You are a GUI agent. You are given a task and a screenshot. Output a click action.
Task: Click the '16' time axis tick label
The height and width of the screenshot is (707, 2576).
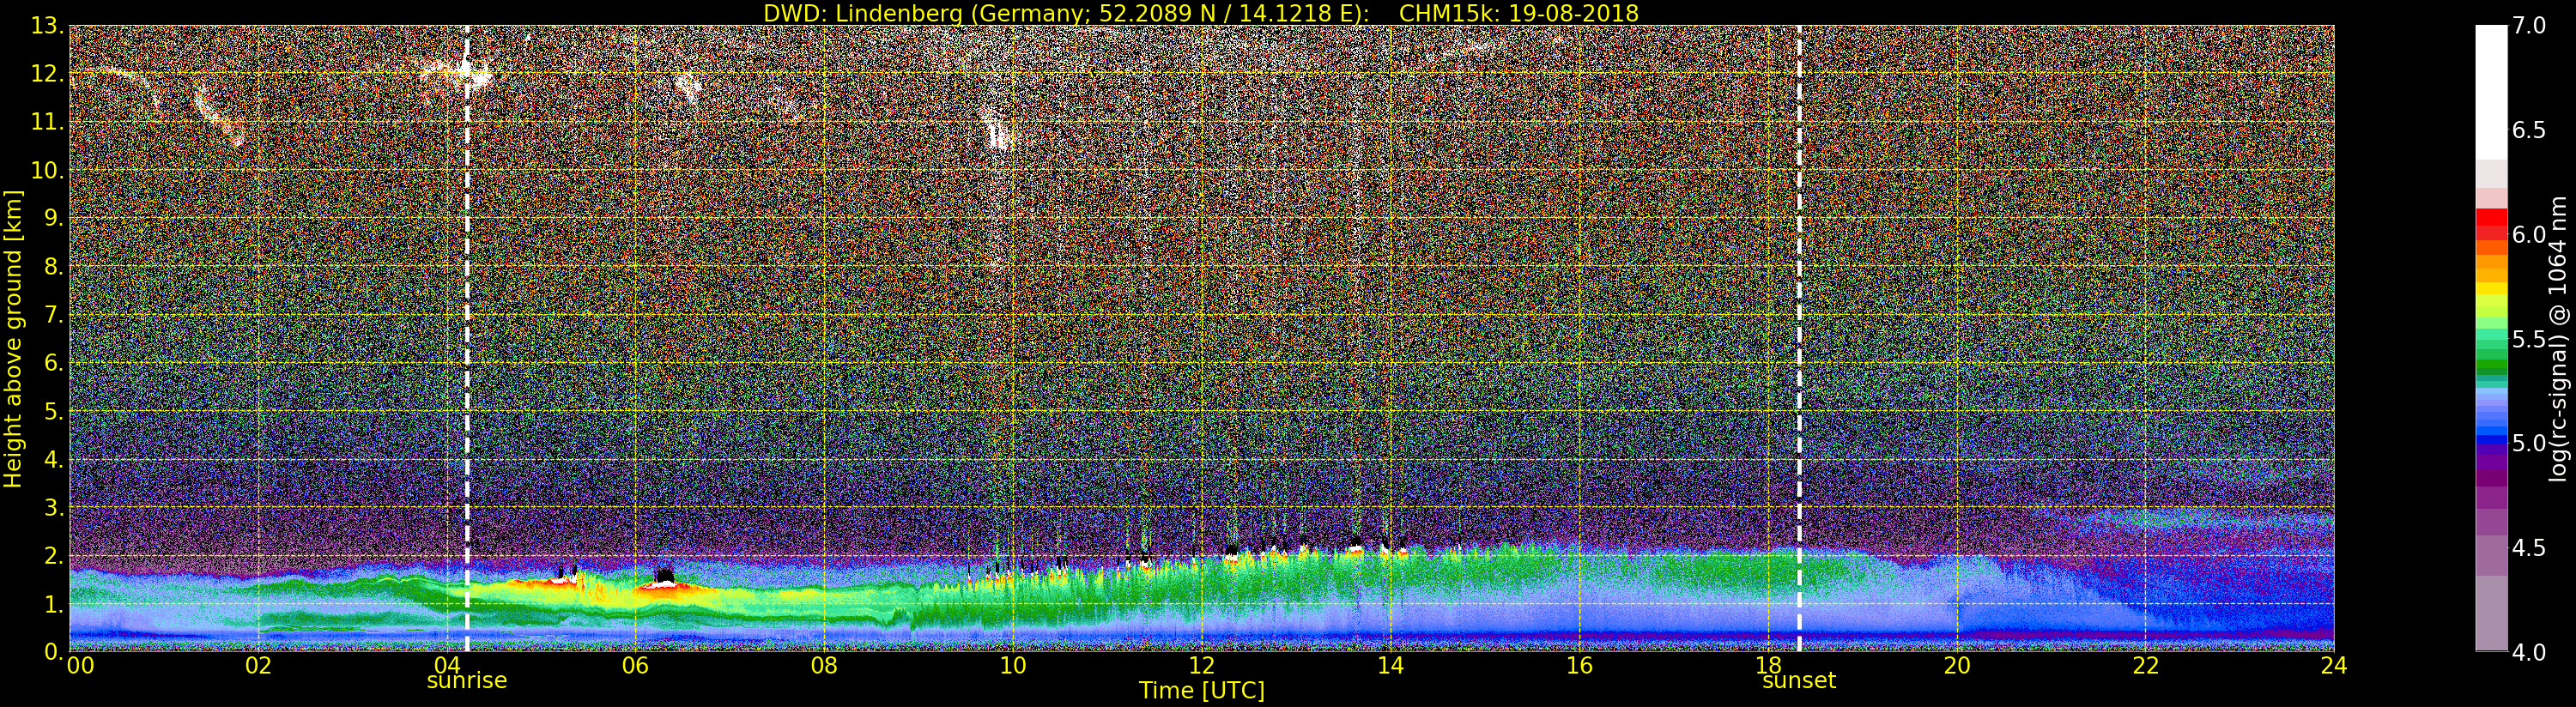click(1579, 665)
